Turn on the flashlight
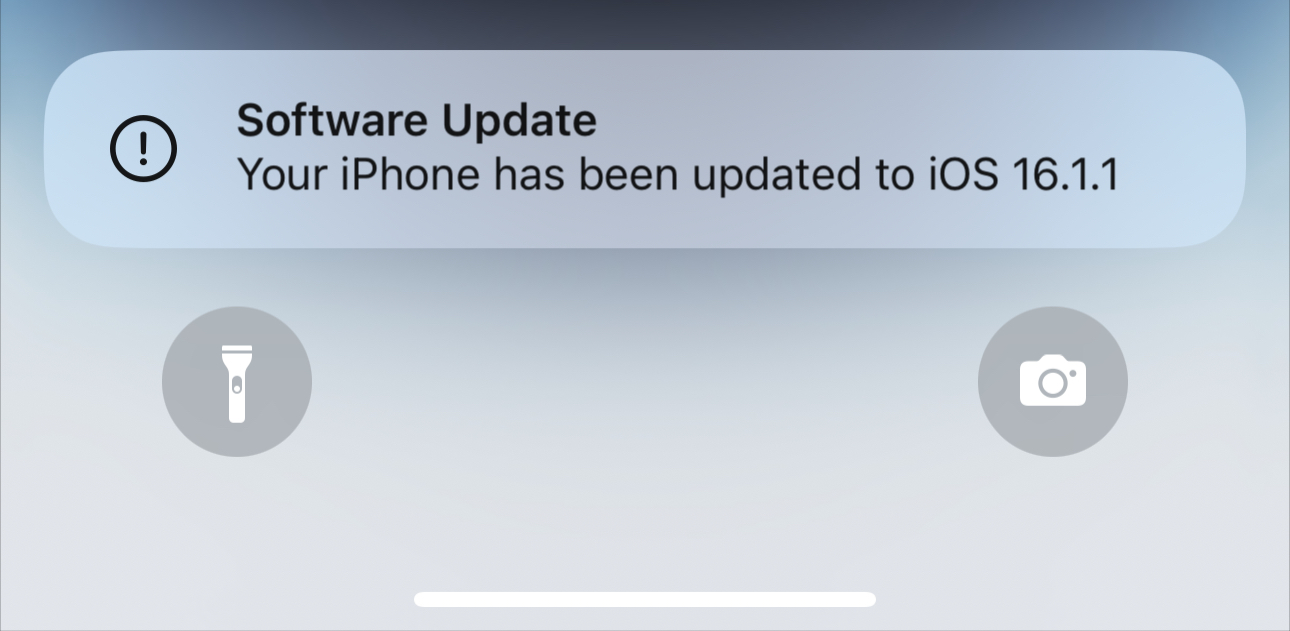 [237, 382]
